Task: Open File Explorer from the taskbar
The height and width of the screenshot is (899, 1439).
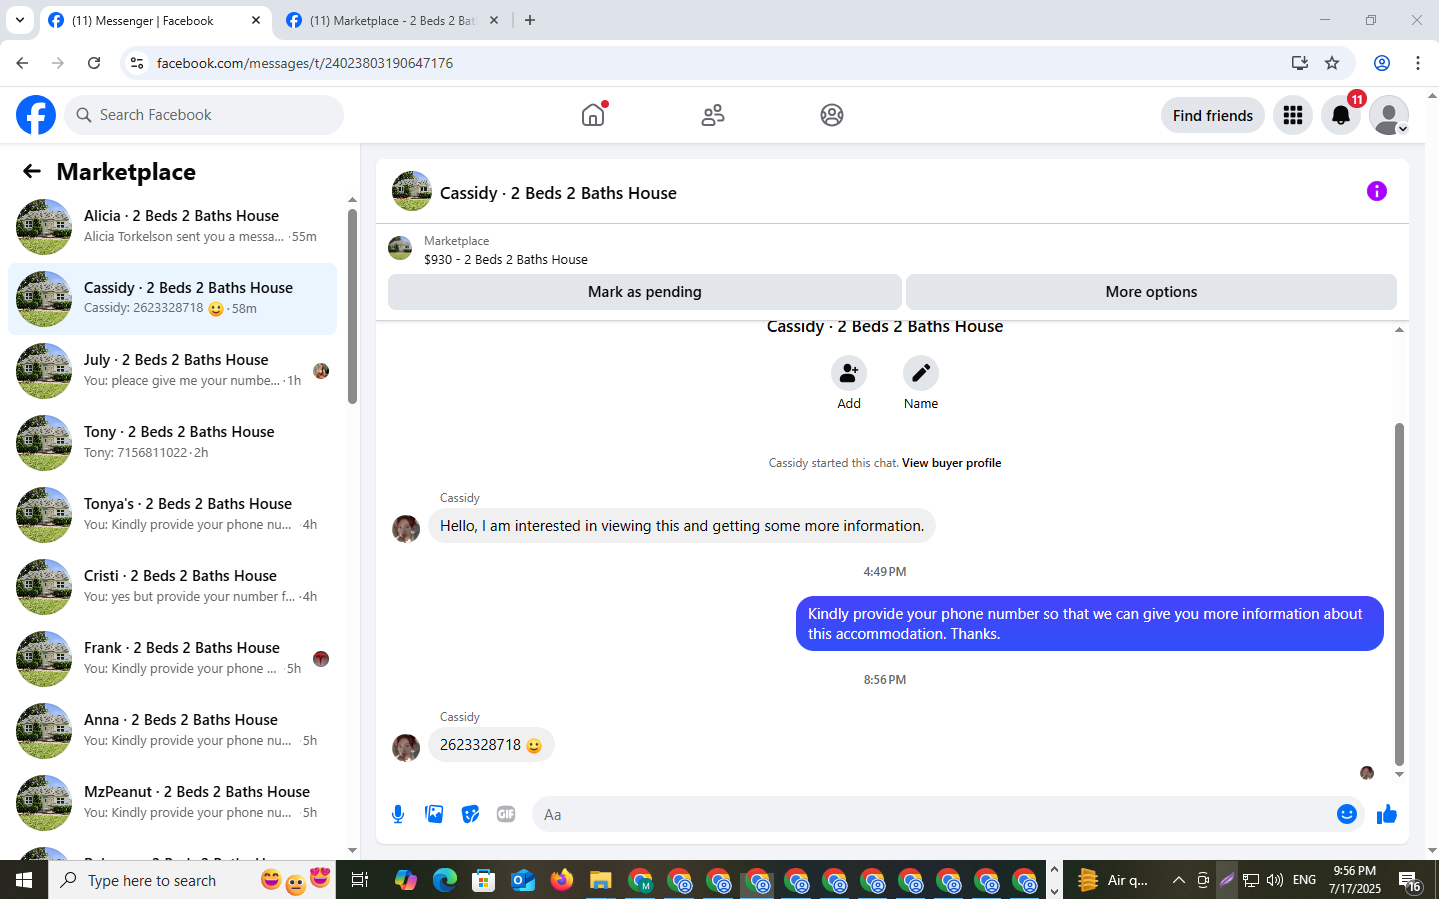Action: point(600,880)
